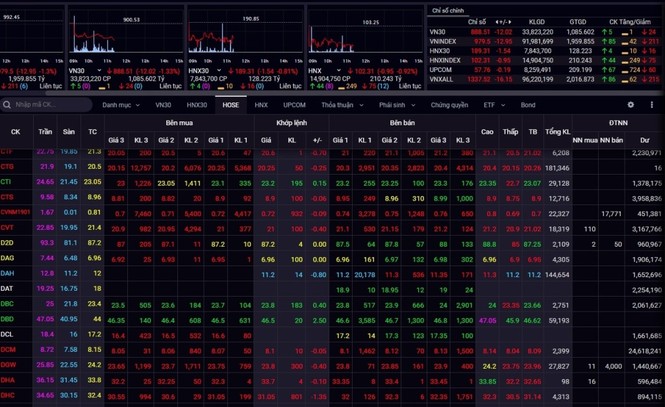Click the NN mua column header

point(585,140)
